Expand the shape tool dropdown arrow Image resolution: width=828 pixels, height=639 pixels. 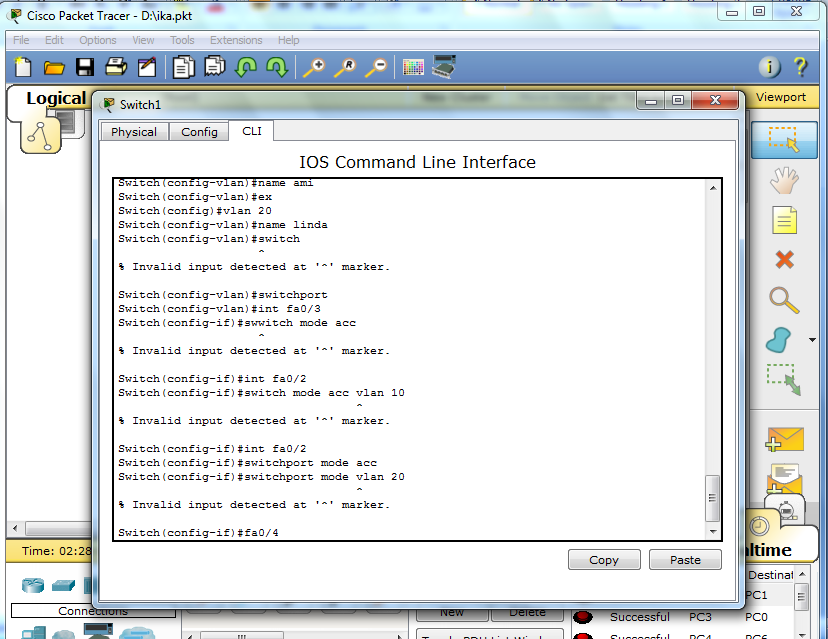(812, 340)
